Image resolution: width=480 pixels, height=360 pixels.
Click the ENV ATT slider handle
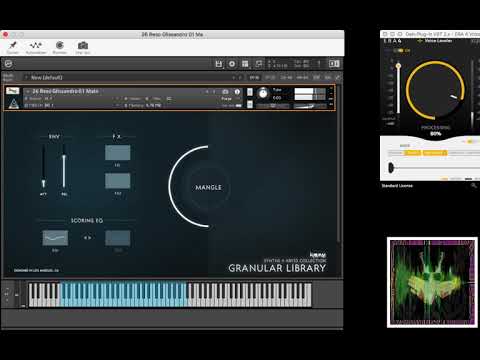pos(43,183)
